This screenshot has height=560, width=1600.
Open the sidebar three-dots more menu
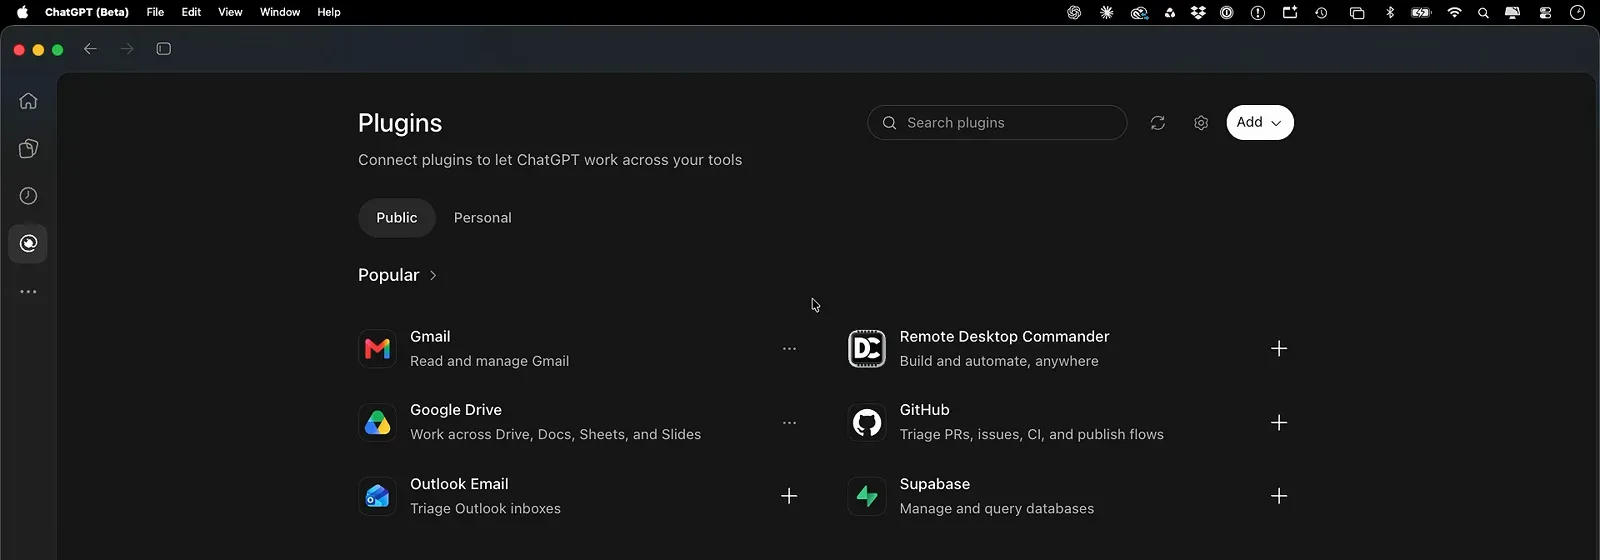28,292
